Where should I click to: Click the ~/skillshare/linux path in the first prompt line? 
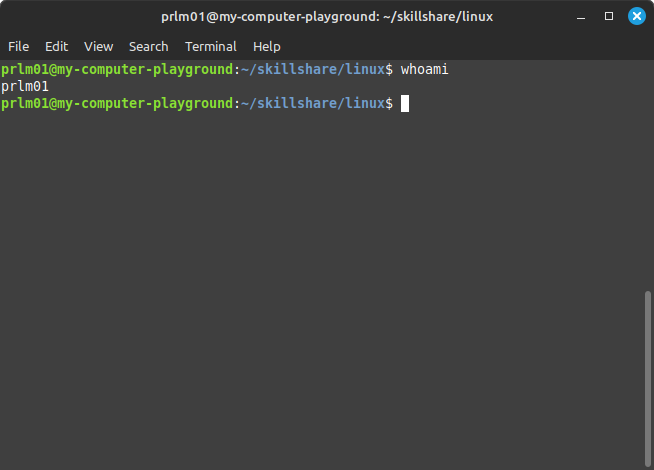[x=312, y=69]
